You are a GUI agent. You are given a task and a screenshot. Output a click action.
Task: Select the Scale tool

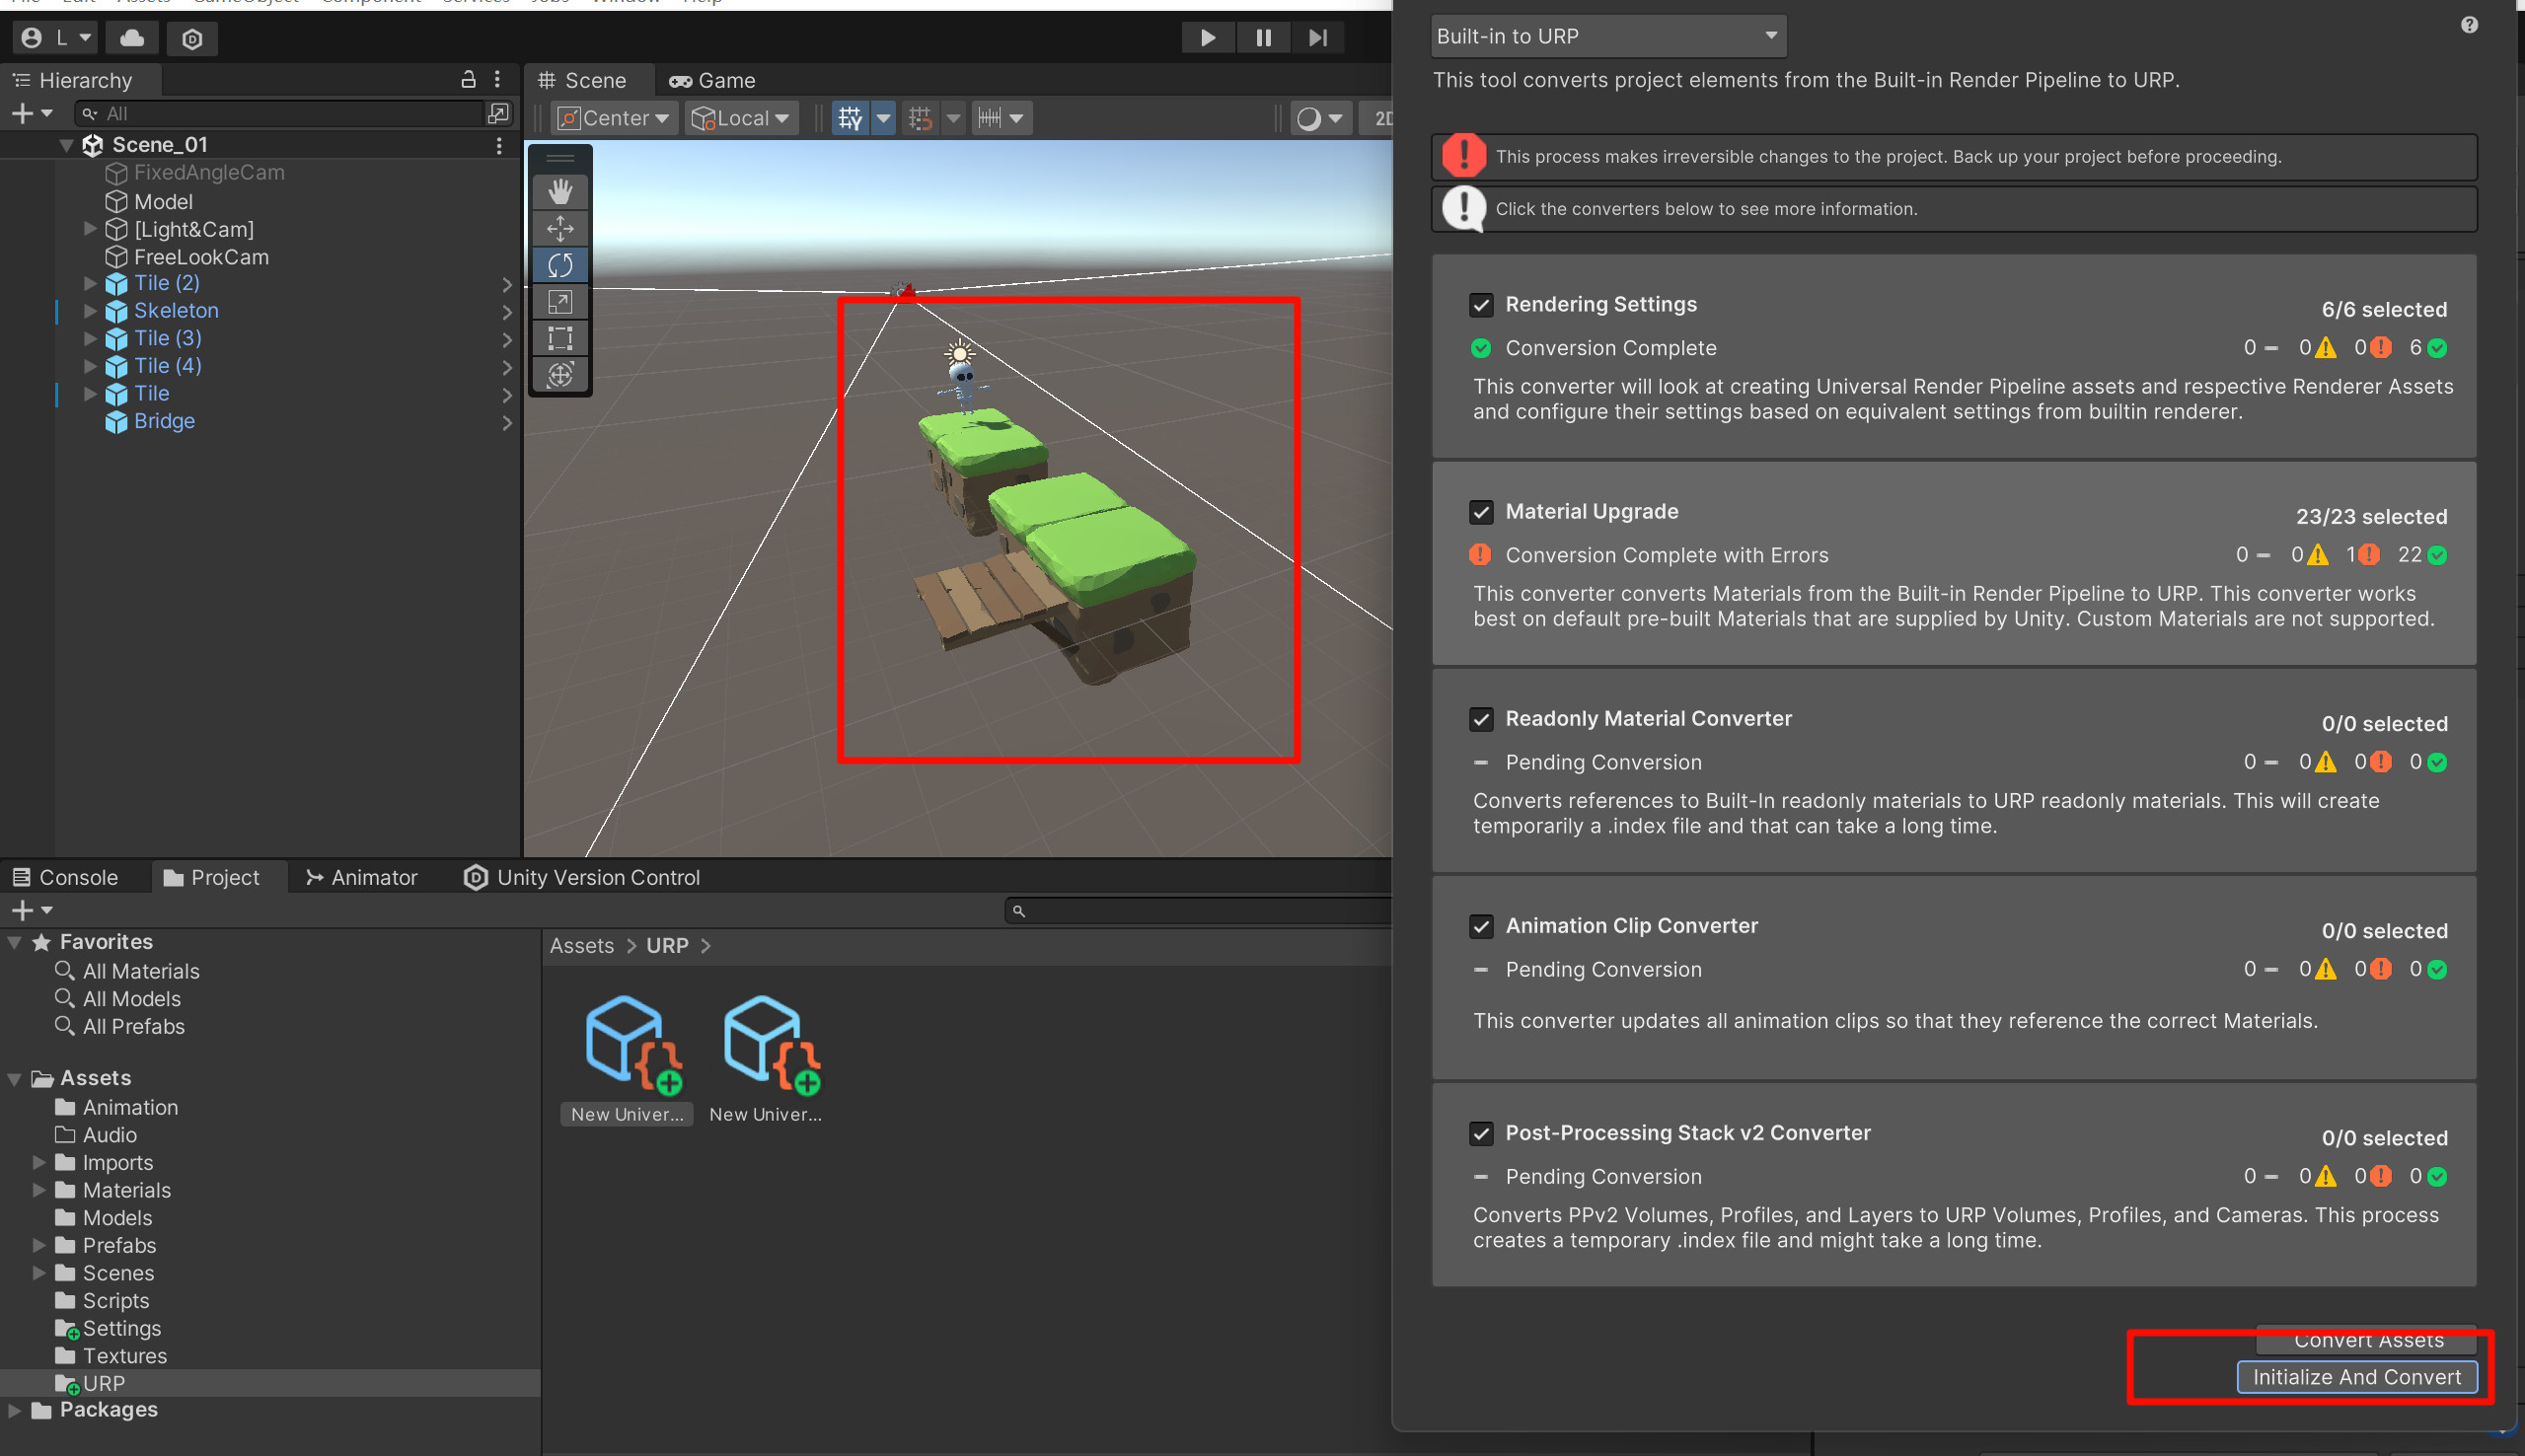coord(560,302)
